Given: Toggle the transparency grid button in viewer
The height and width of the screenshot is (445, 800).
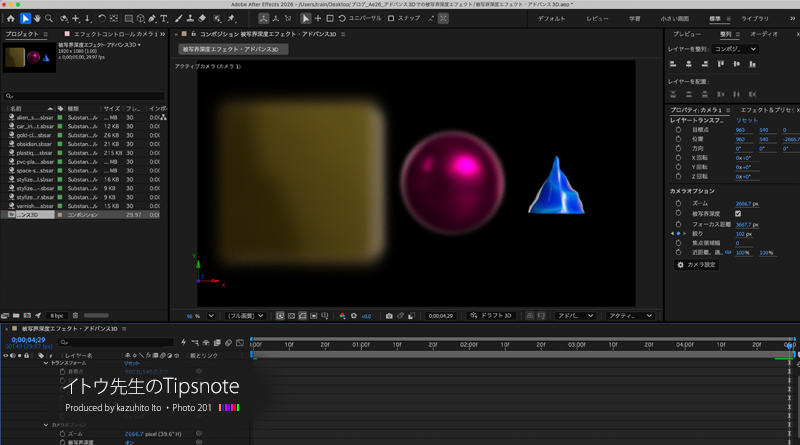Looking at the screenshot, I should click(x=291, y=316).
